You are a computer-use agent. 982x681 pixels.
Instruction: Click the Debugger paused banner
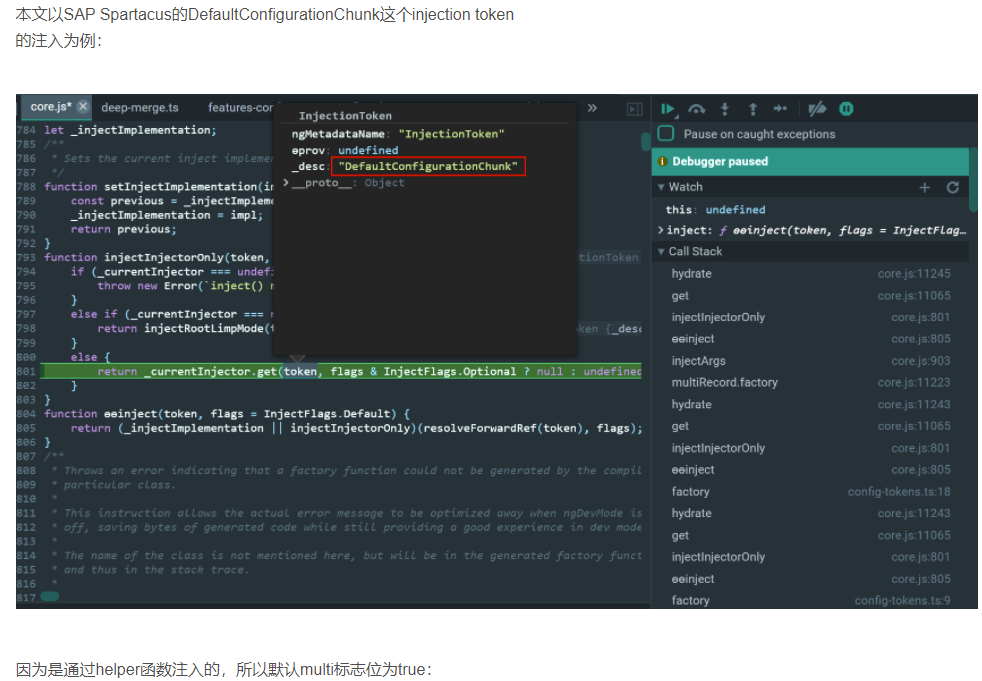(x=810, y=162)
